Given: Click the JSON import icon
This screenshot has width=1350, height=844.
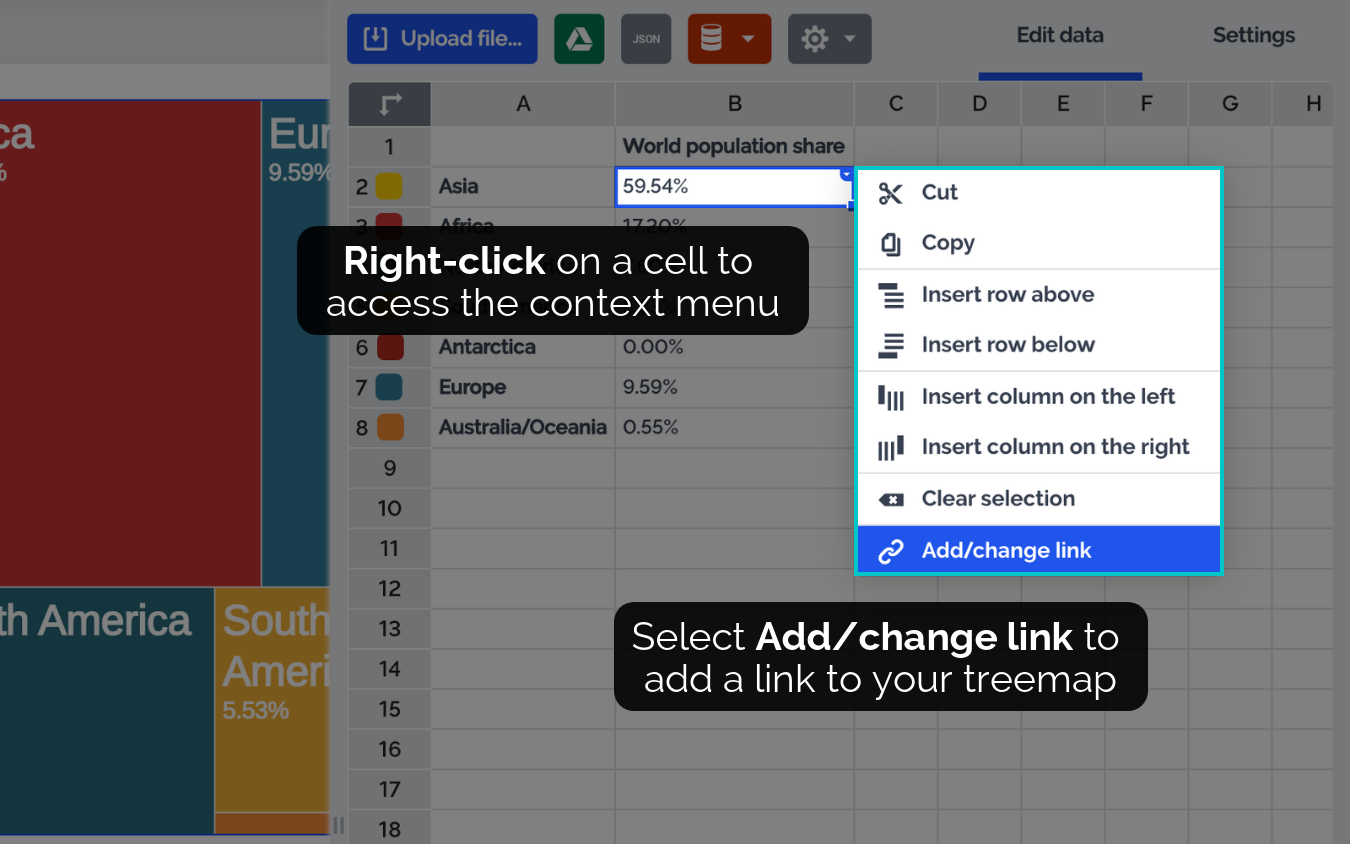Looking at the screenshot, I should [646, 39].
